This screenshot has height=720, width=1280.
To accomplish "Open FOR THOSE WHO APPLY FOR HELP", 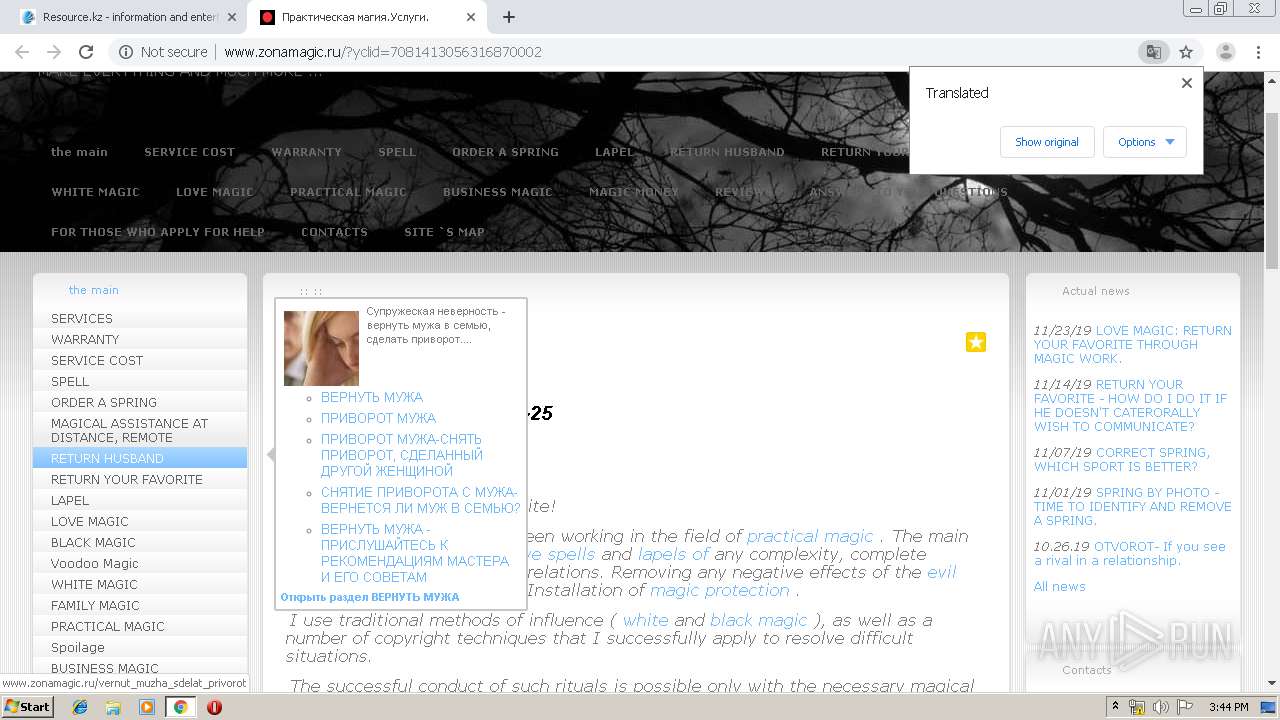I will [x=158, y=232].
